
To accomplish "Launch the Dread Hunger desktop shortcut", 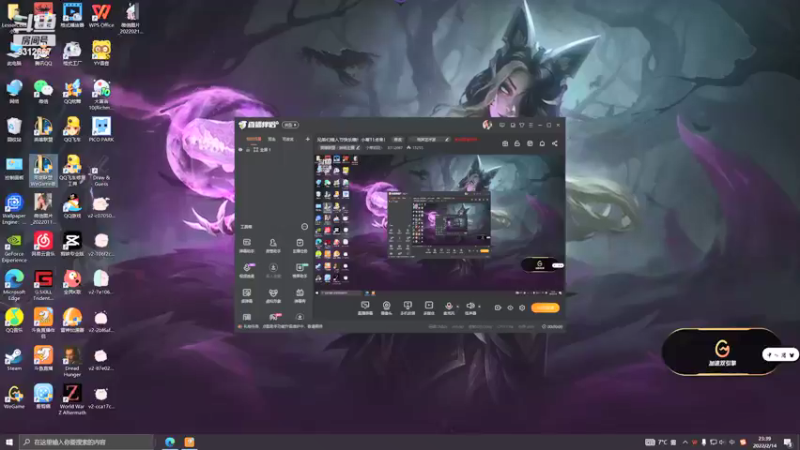I will pyautogui.click(x=72, y=362).
